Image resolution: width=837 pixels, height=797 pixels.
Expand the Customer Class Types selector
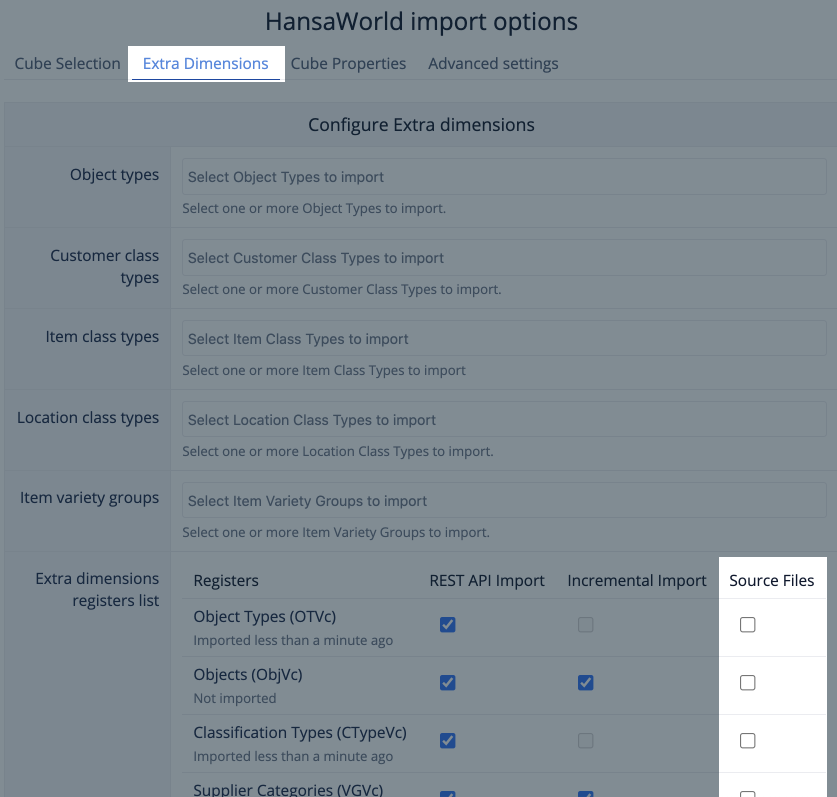click(504, 258)
